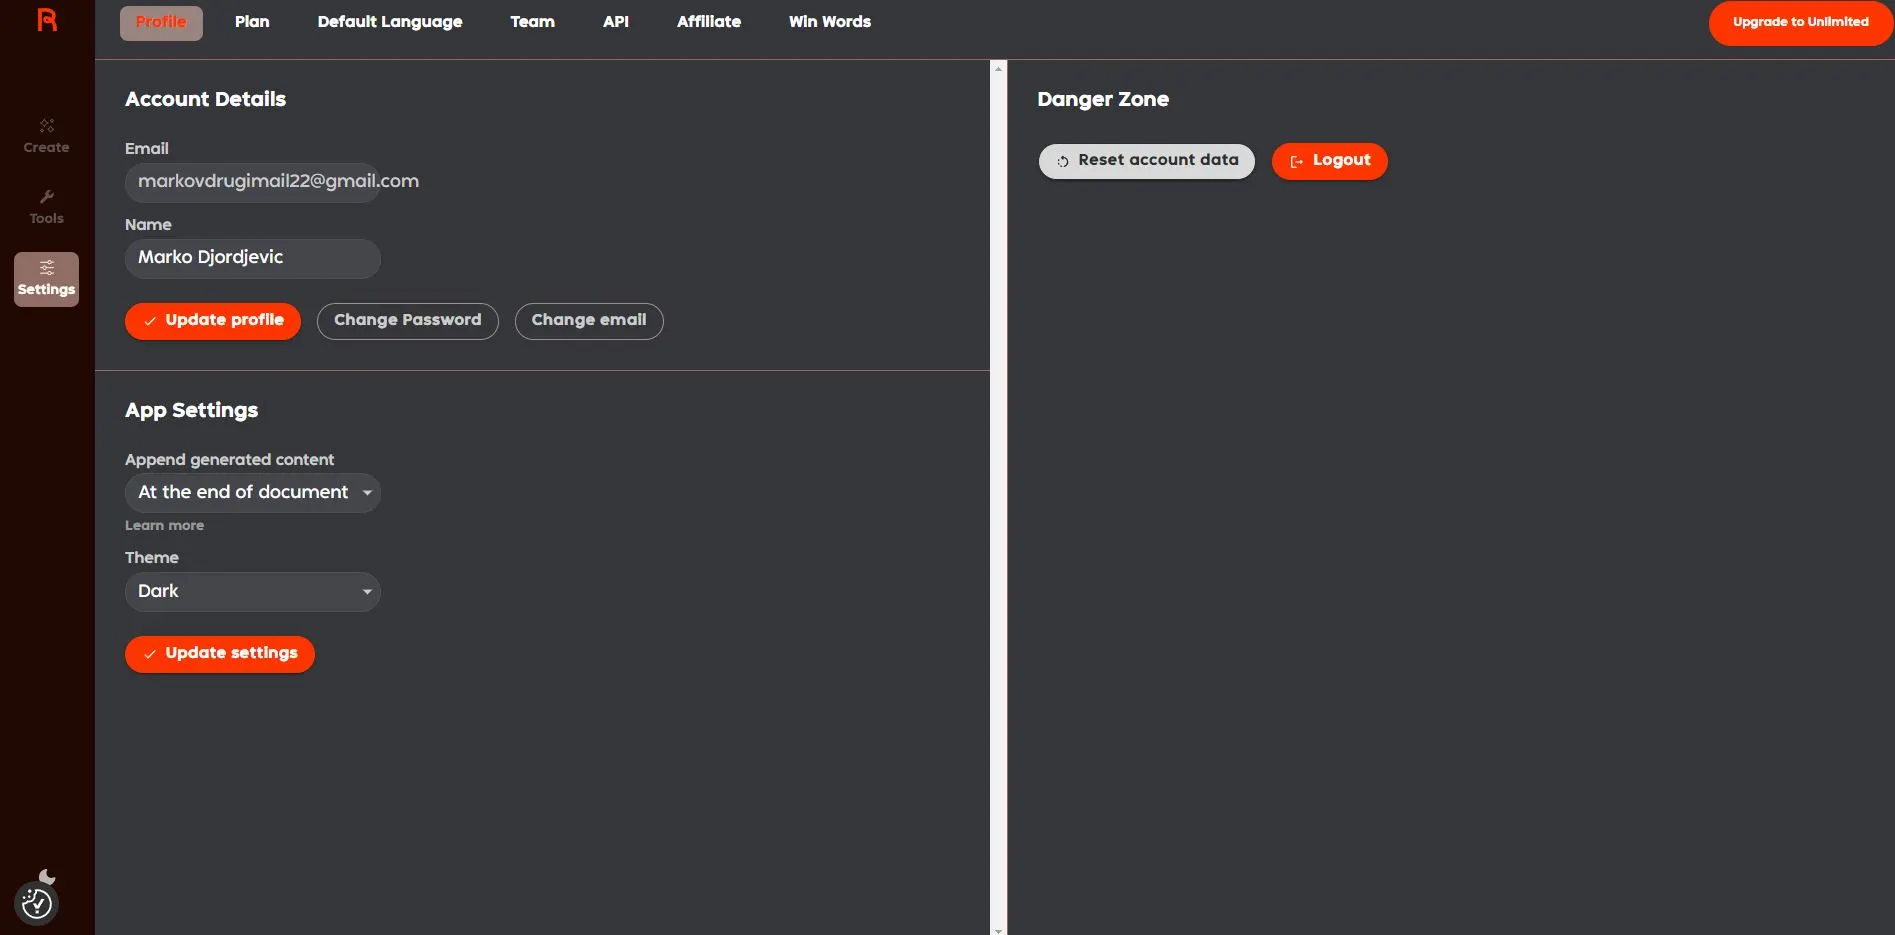Click the circular checkmark progress icon

pos(37,904)
